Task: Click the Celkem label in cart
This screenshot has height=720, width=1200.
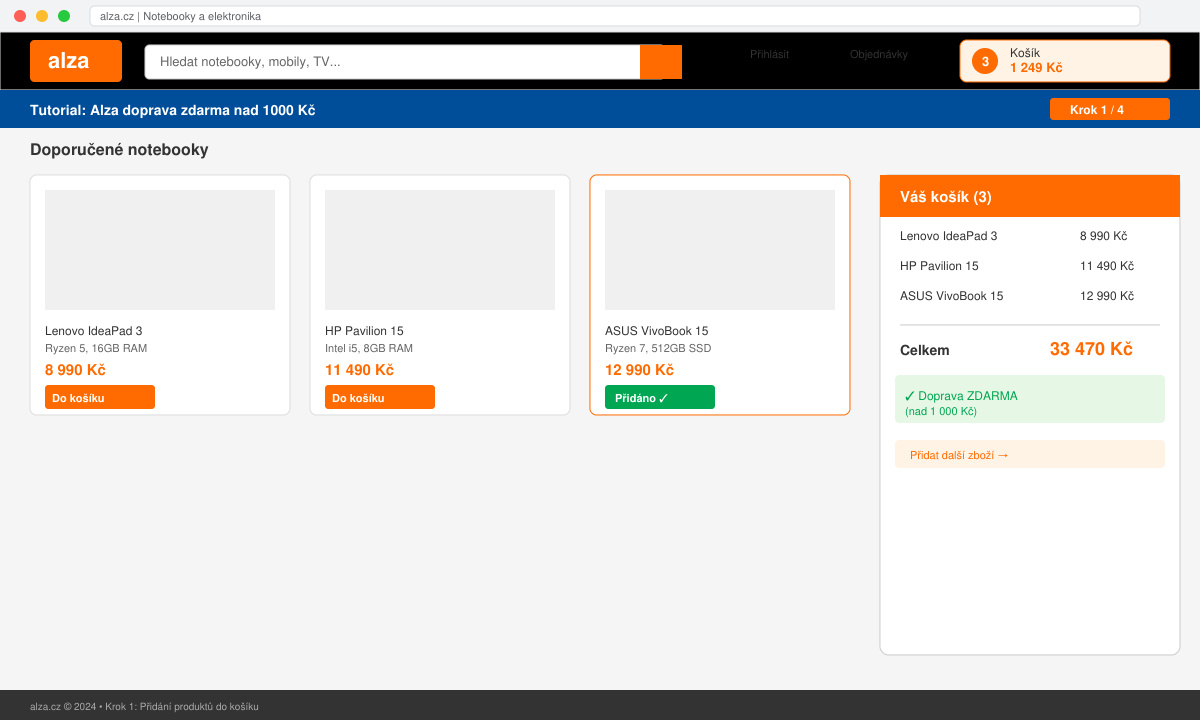Action: pos(925,350)
